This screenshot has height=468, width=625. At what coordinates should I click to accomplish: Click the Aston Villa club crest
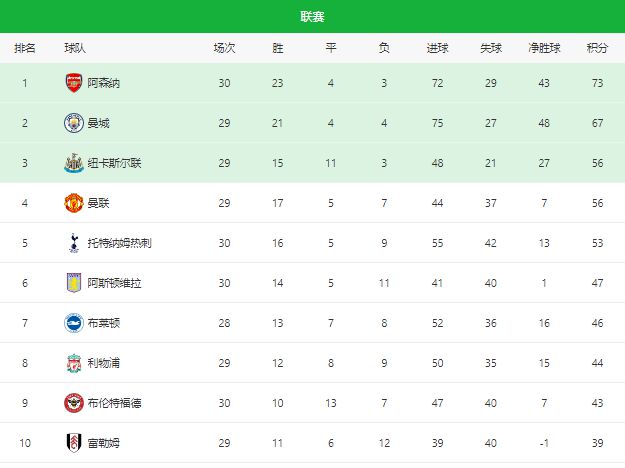tap(73, 283)
